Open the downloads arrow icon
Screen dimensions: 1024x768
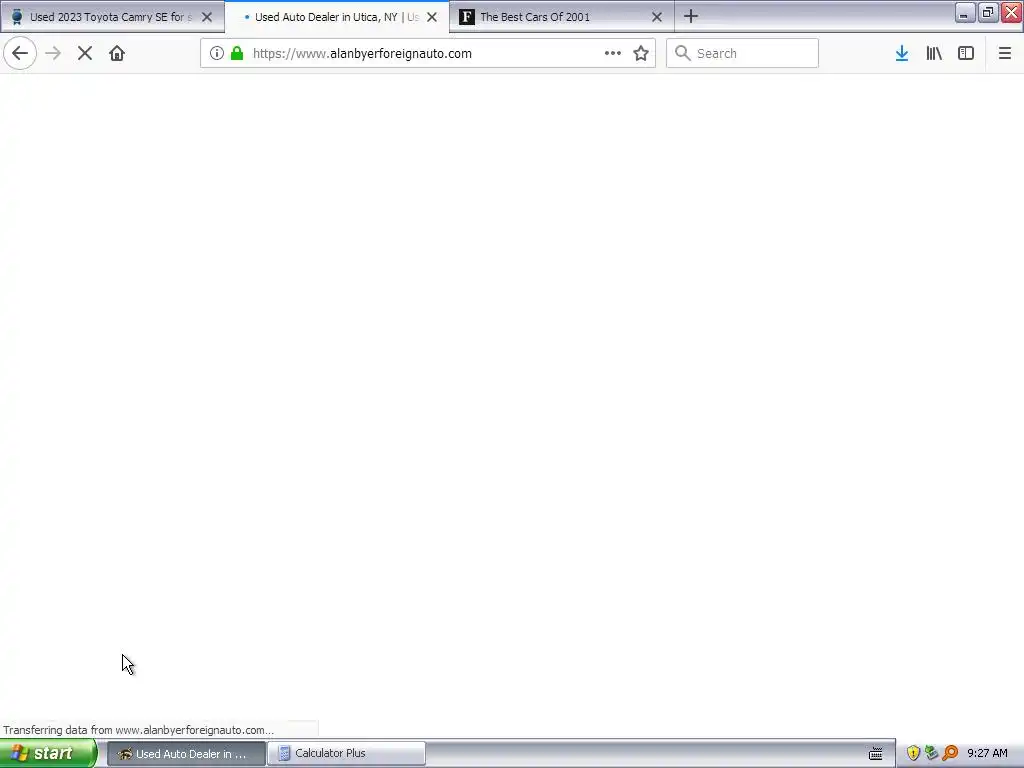[x=902, y=54]
